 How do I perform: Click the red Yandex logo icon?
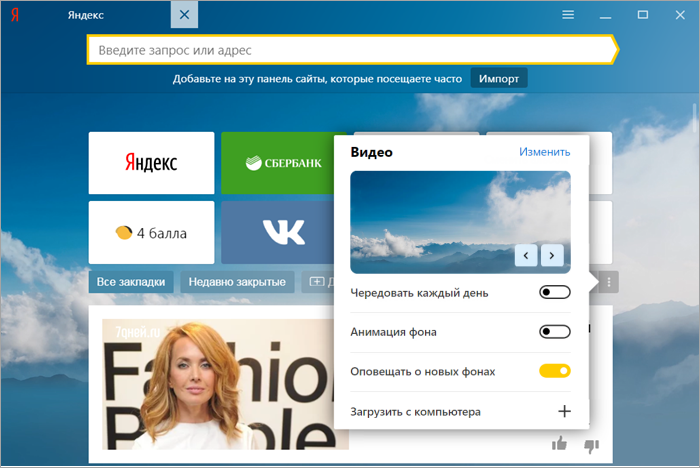click(15, 15)
